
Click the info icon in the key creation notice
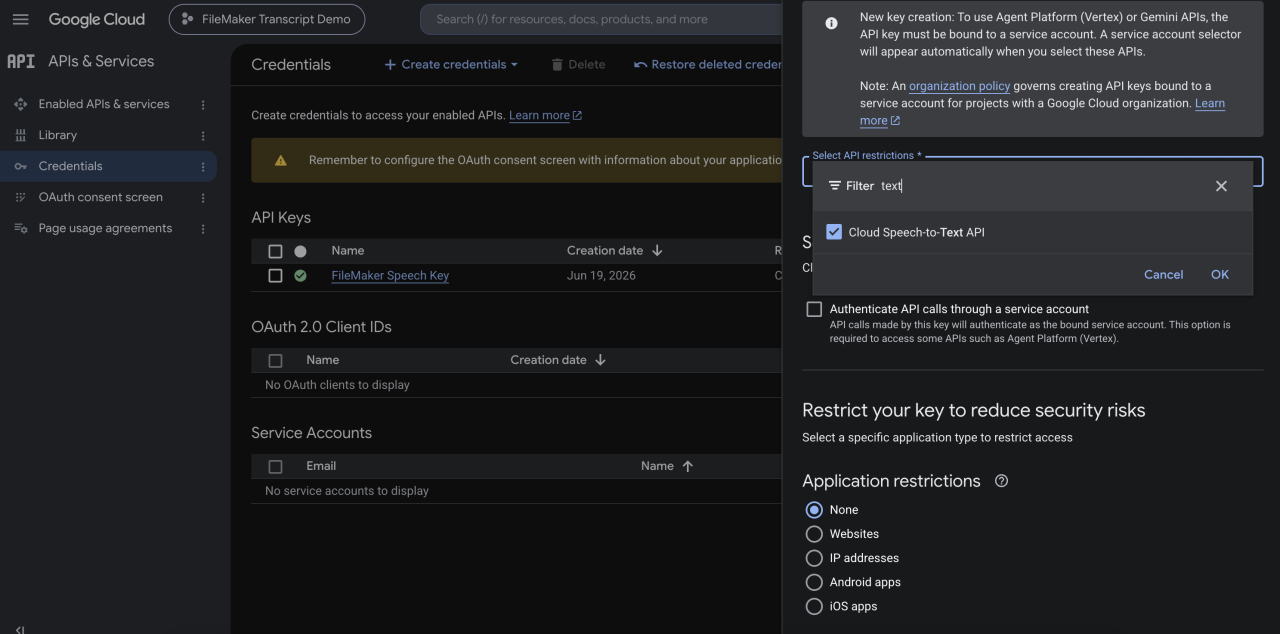831,23
